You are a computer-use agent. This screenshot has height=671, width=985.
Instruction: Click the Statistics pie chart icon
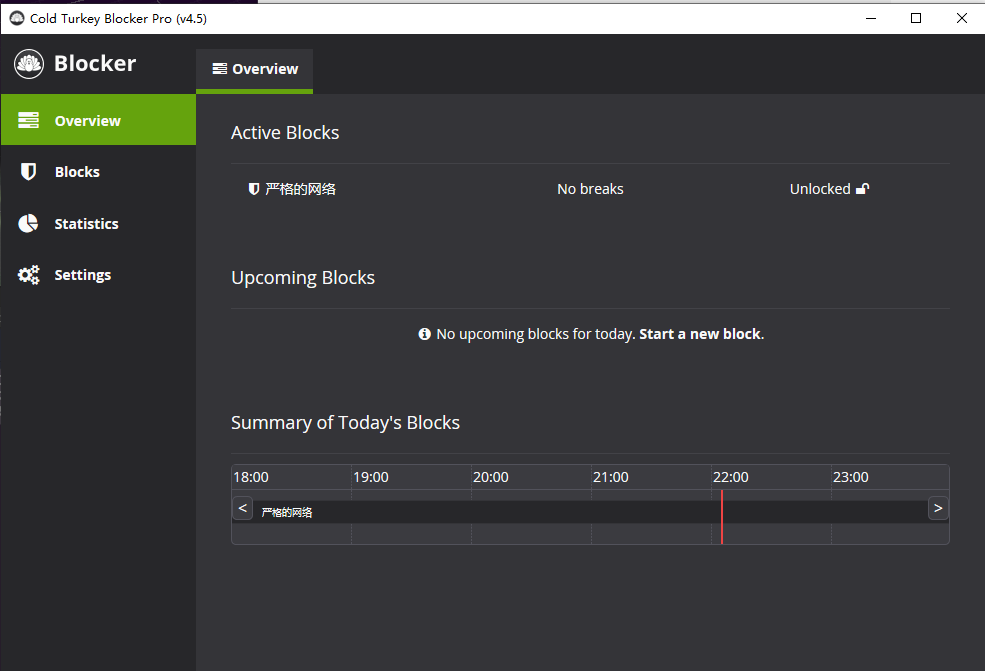coord(28,224)
